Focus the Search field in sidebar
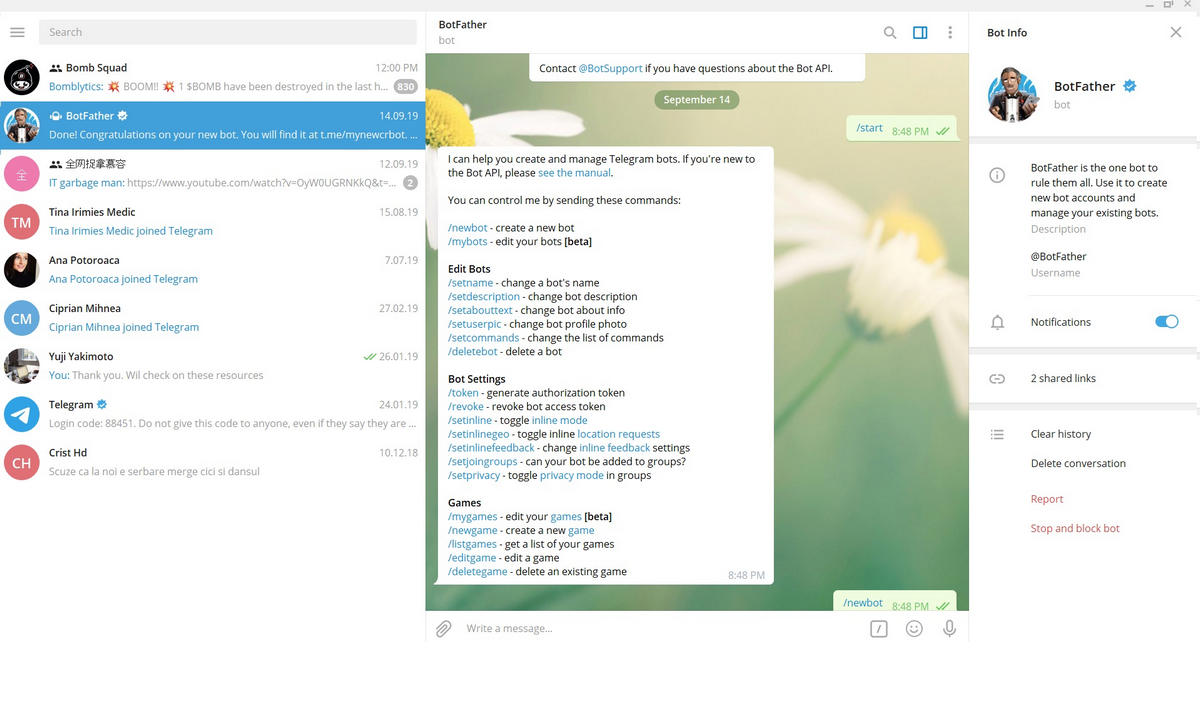Viewport: 1200px width, 721px height. click(x=228, y=32)
